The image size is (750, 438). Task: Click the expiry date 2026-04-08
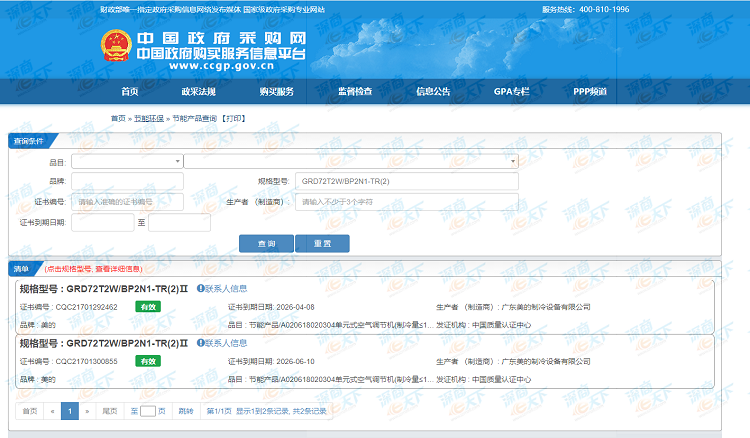(296, 307)
